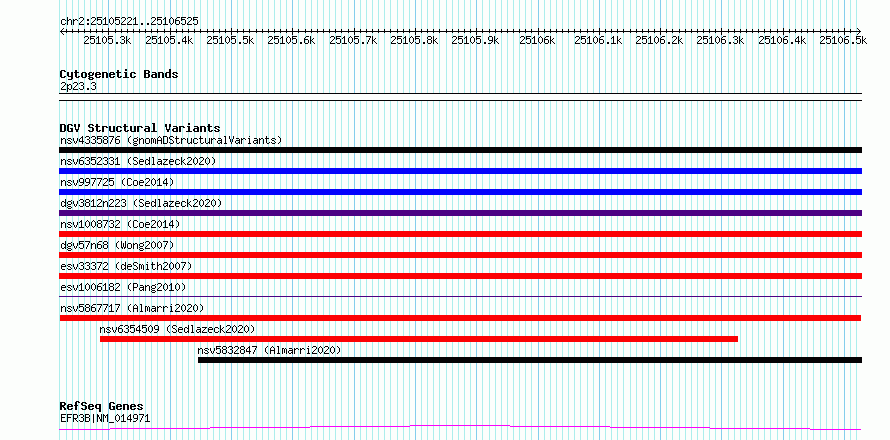Click the 25106k ruler label
Viewport: 890px width, 440px height.
[537, 40]
